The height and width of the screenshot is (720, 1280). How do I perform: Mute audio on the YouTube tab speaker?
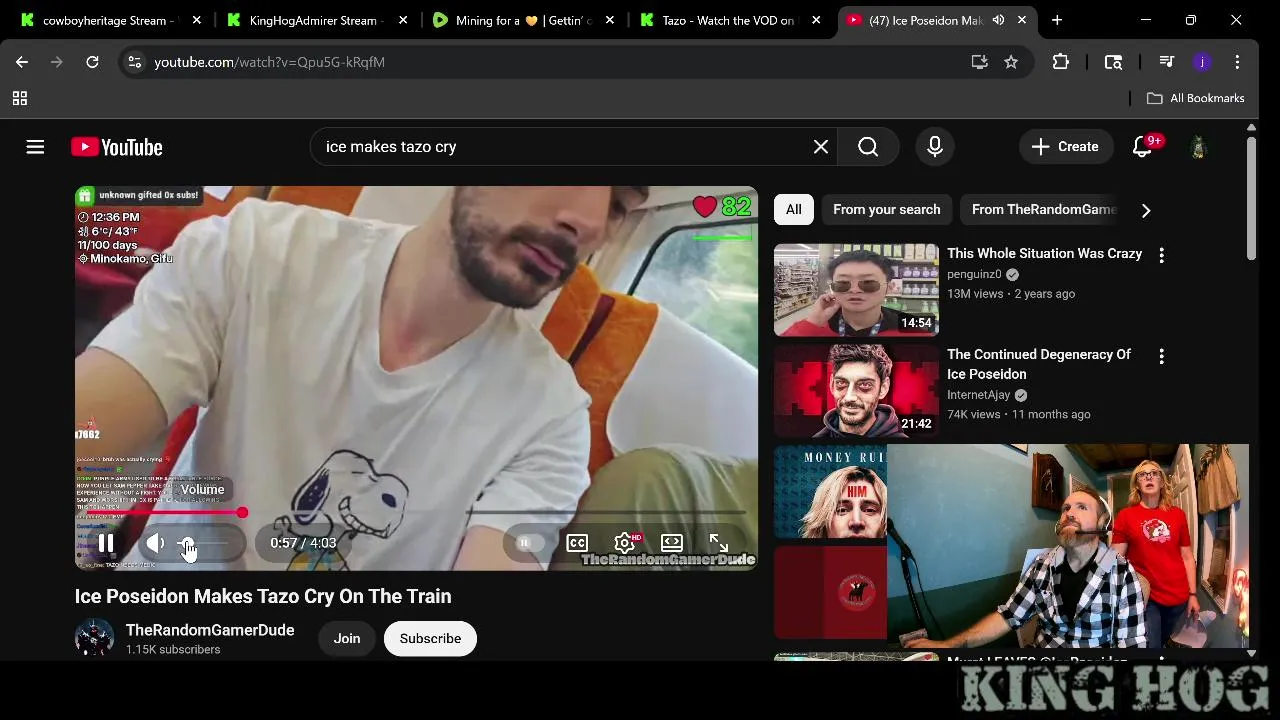coord(998,20)
